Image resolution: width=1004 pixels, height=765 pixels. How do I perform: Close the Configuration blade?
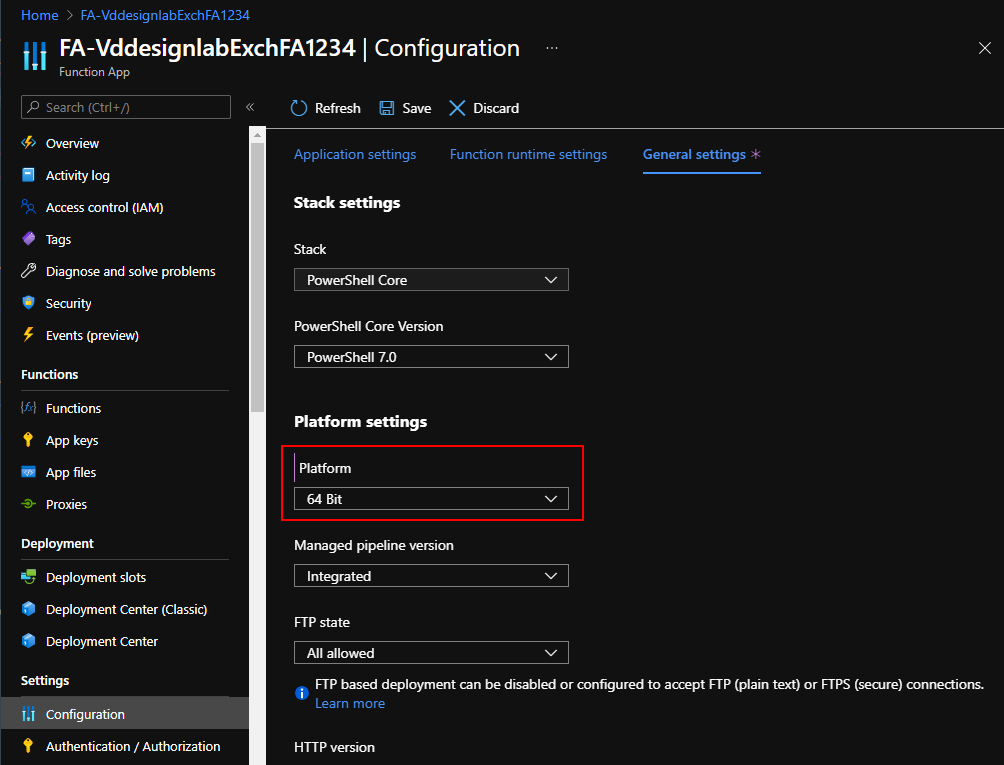[985, 48]
